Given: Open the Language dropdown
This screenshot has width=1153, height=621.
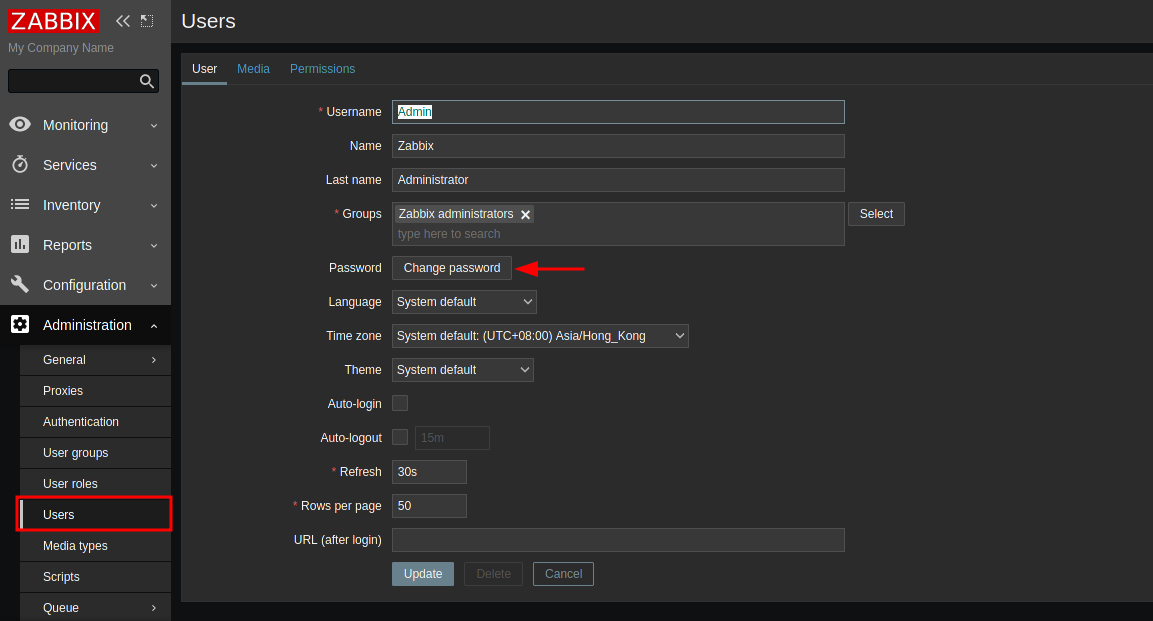Looking at the screenshot, I should pyautogui.click(x=464, y=302).
